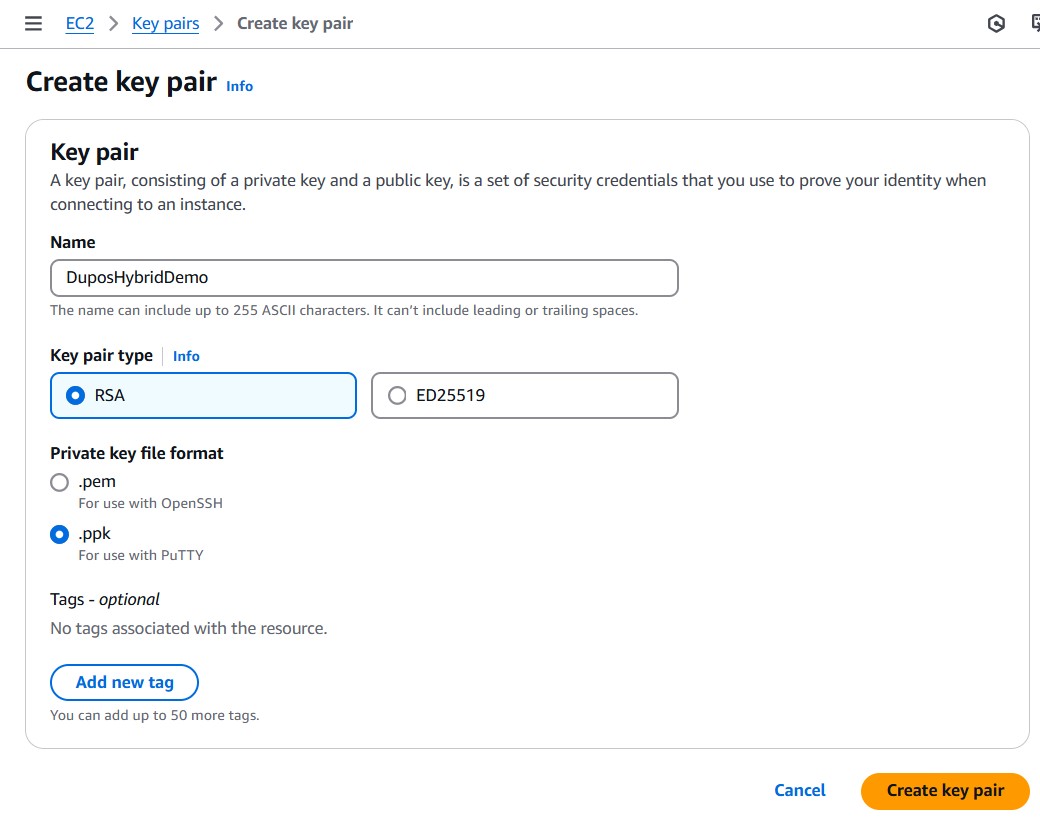This screenshot has width=1040, height=835.
Task: Select the .ppk format for PuTTY
Action: point(60,535)
